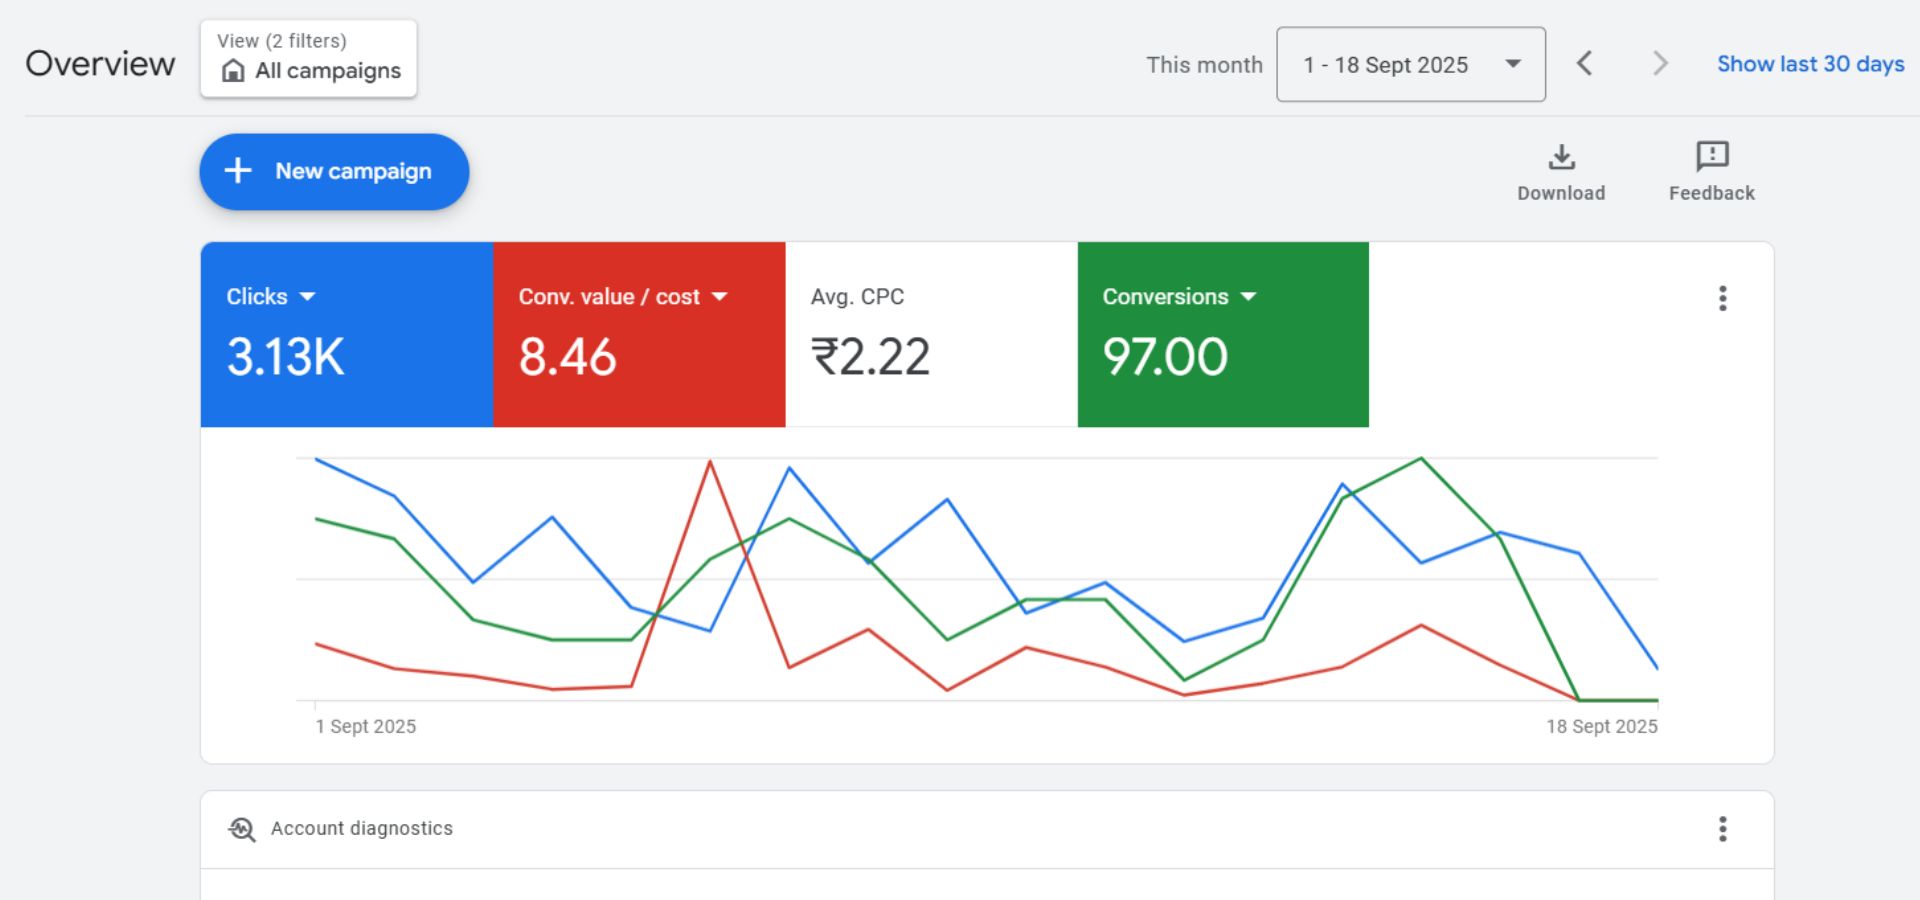Viewport: 1920px width, 900px height.
Task: Create a New campaign
Action: pyautogui.click(x=334, y=172)
